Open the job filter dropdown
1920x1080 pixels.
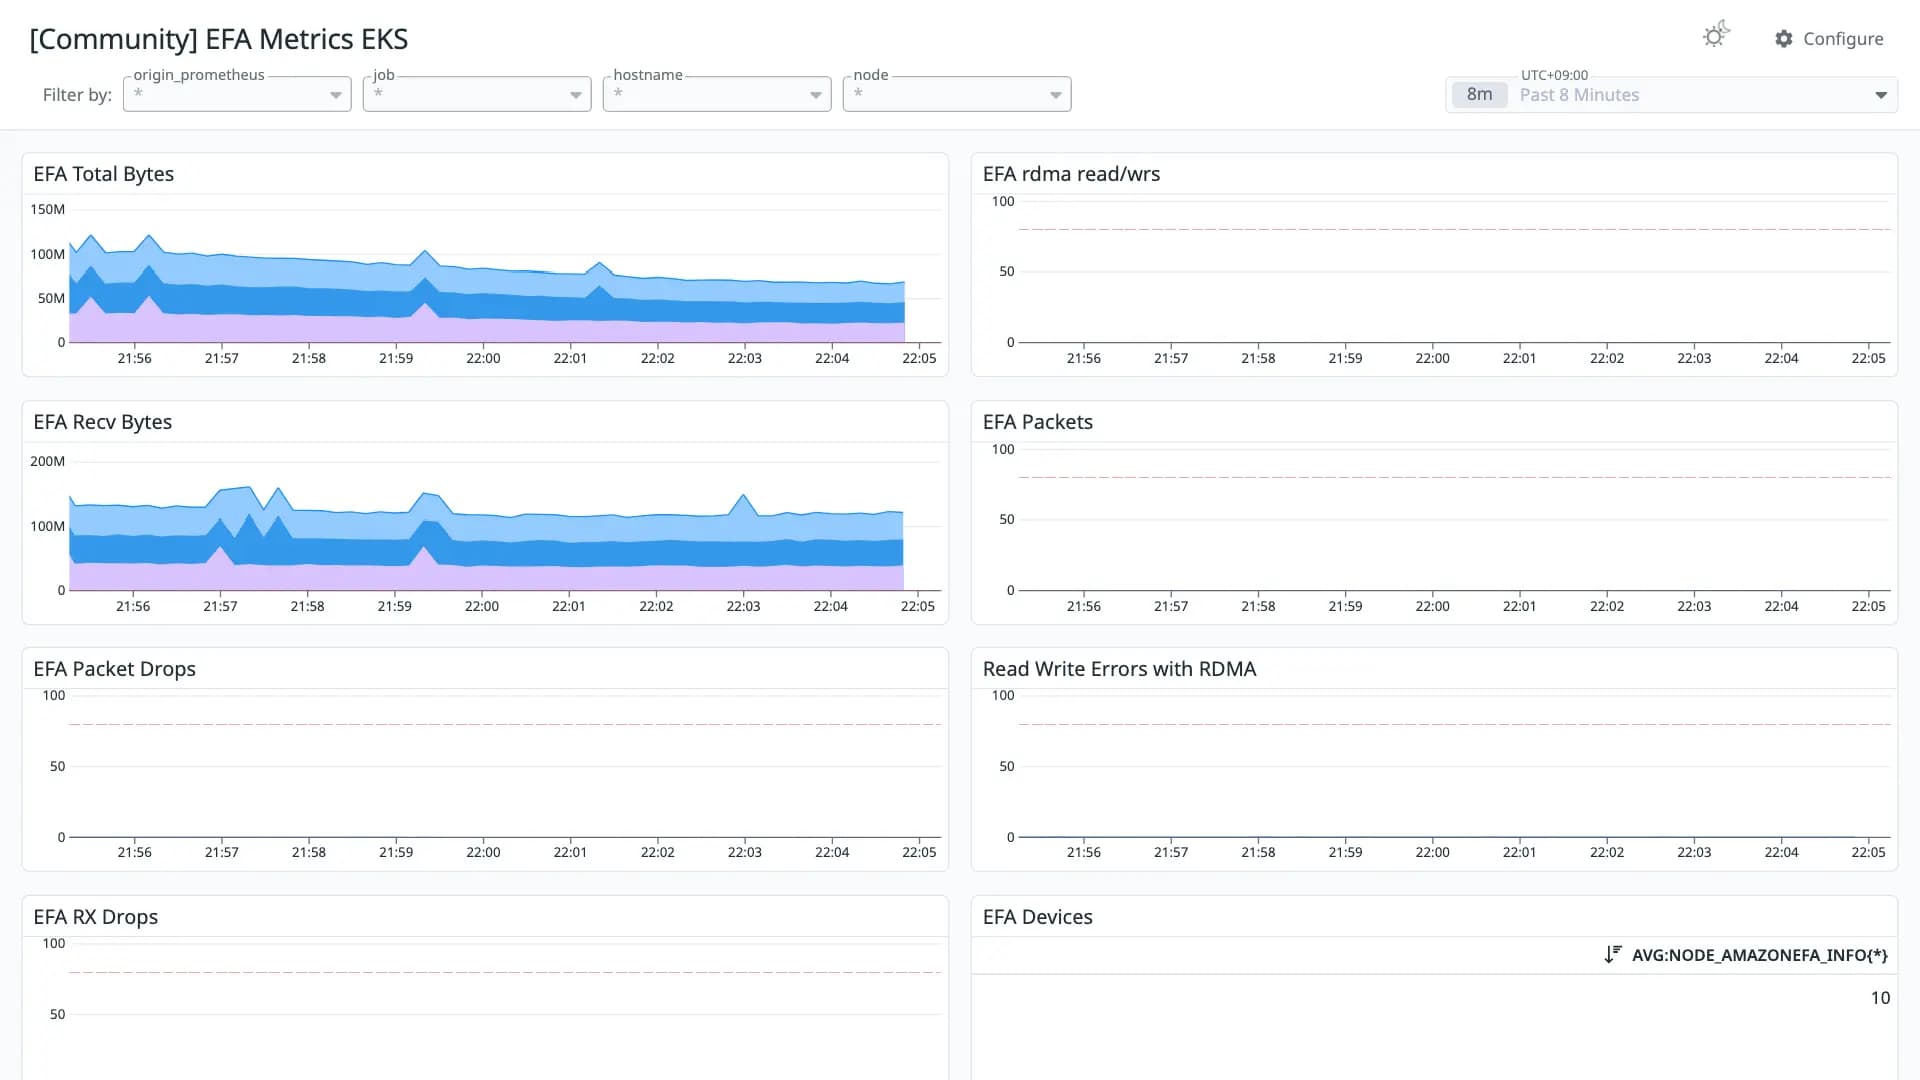[477, 94]
